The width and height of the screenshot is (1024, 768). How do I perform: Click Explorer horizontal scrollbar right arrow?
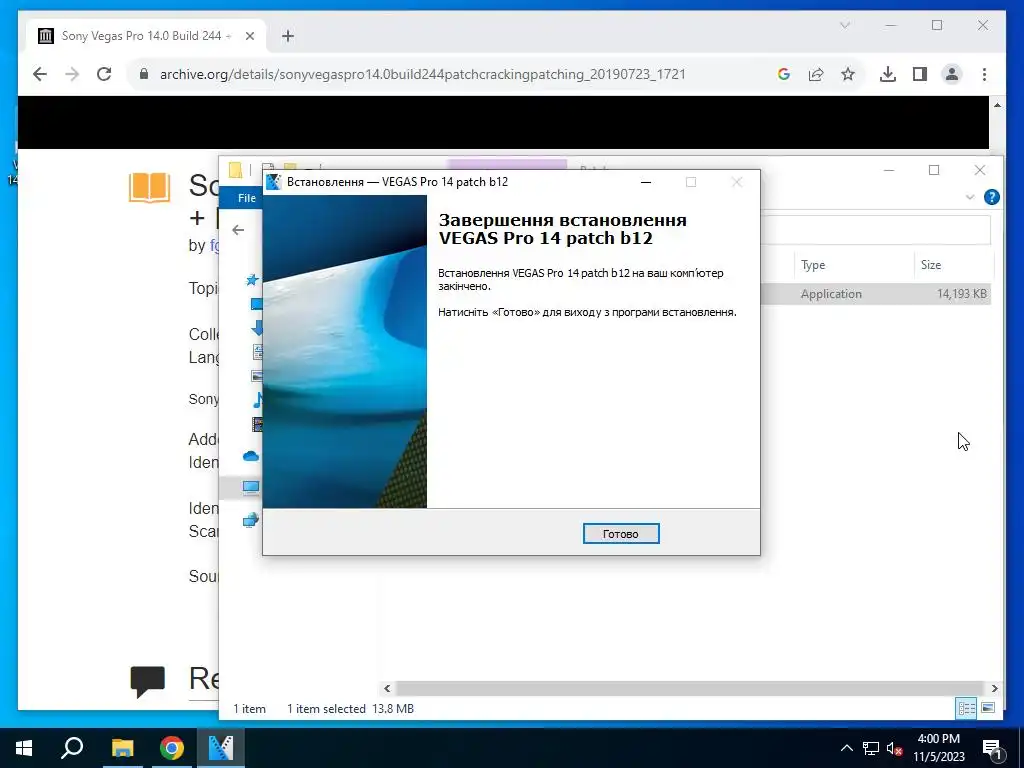995,688
